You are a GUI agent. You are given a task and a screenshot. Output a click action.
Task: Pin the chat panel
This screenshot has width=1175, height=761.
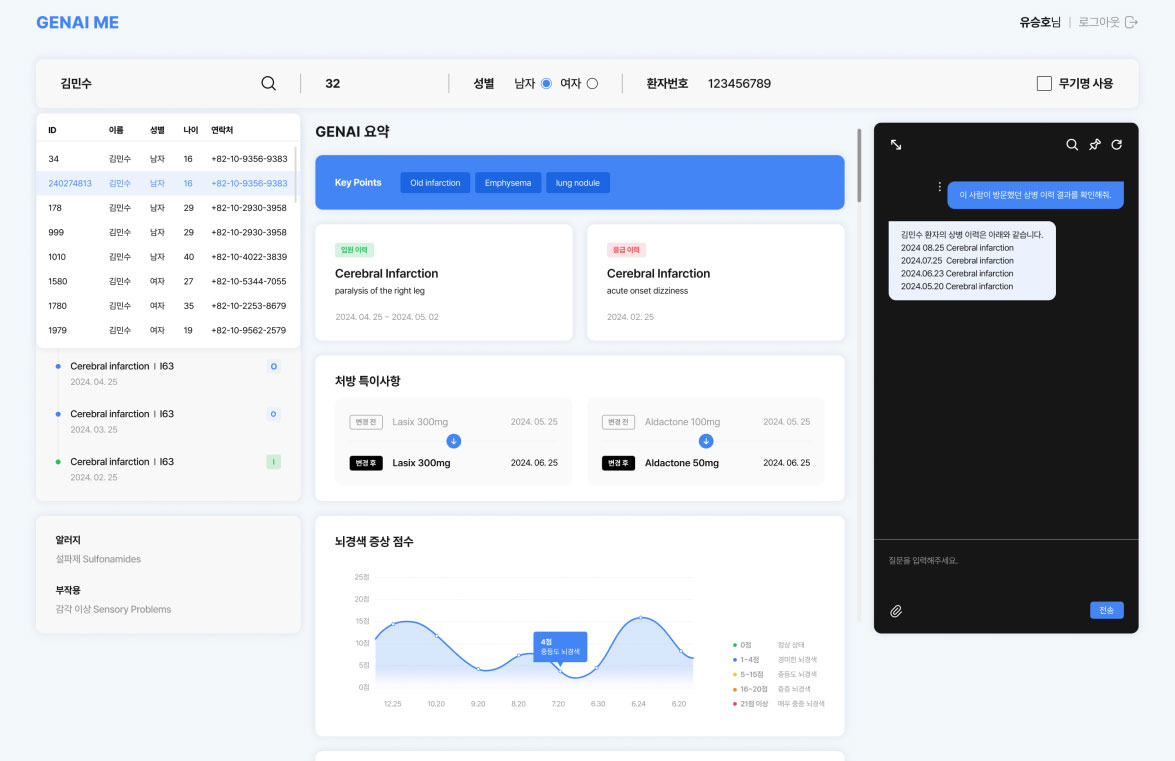(x=1094, y=145)
